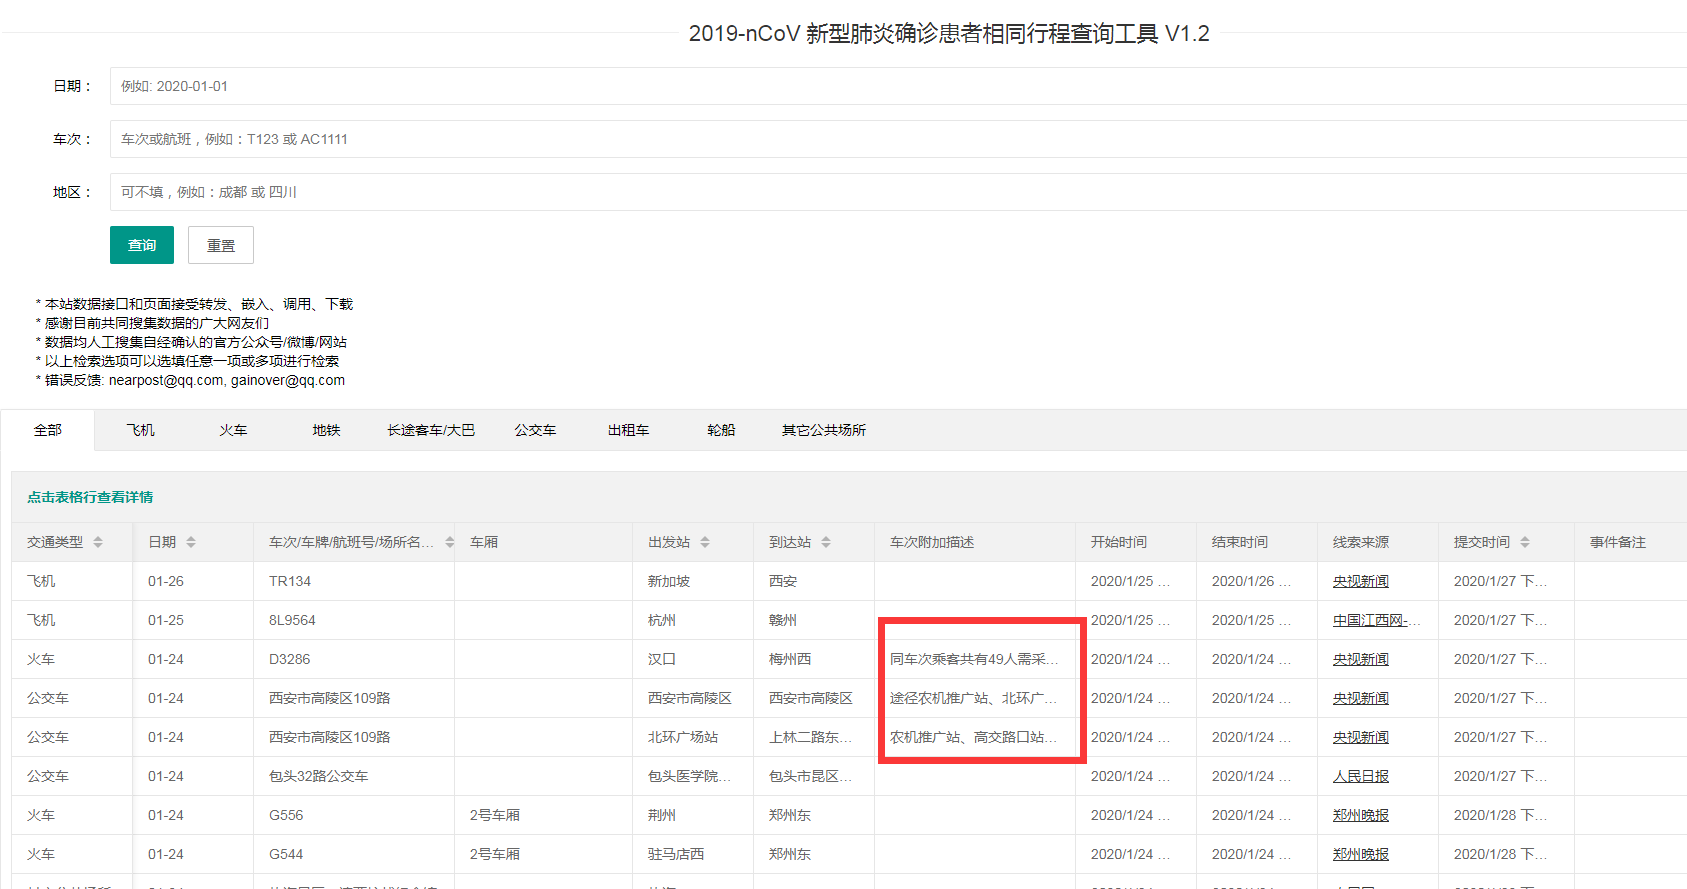Open 人民日报 source link
The height and width of the screenshot is (889, 1687).
[1360, 776]
